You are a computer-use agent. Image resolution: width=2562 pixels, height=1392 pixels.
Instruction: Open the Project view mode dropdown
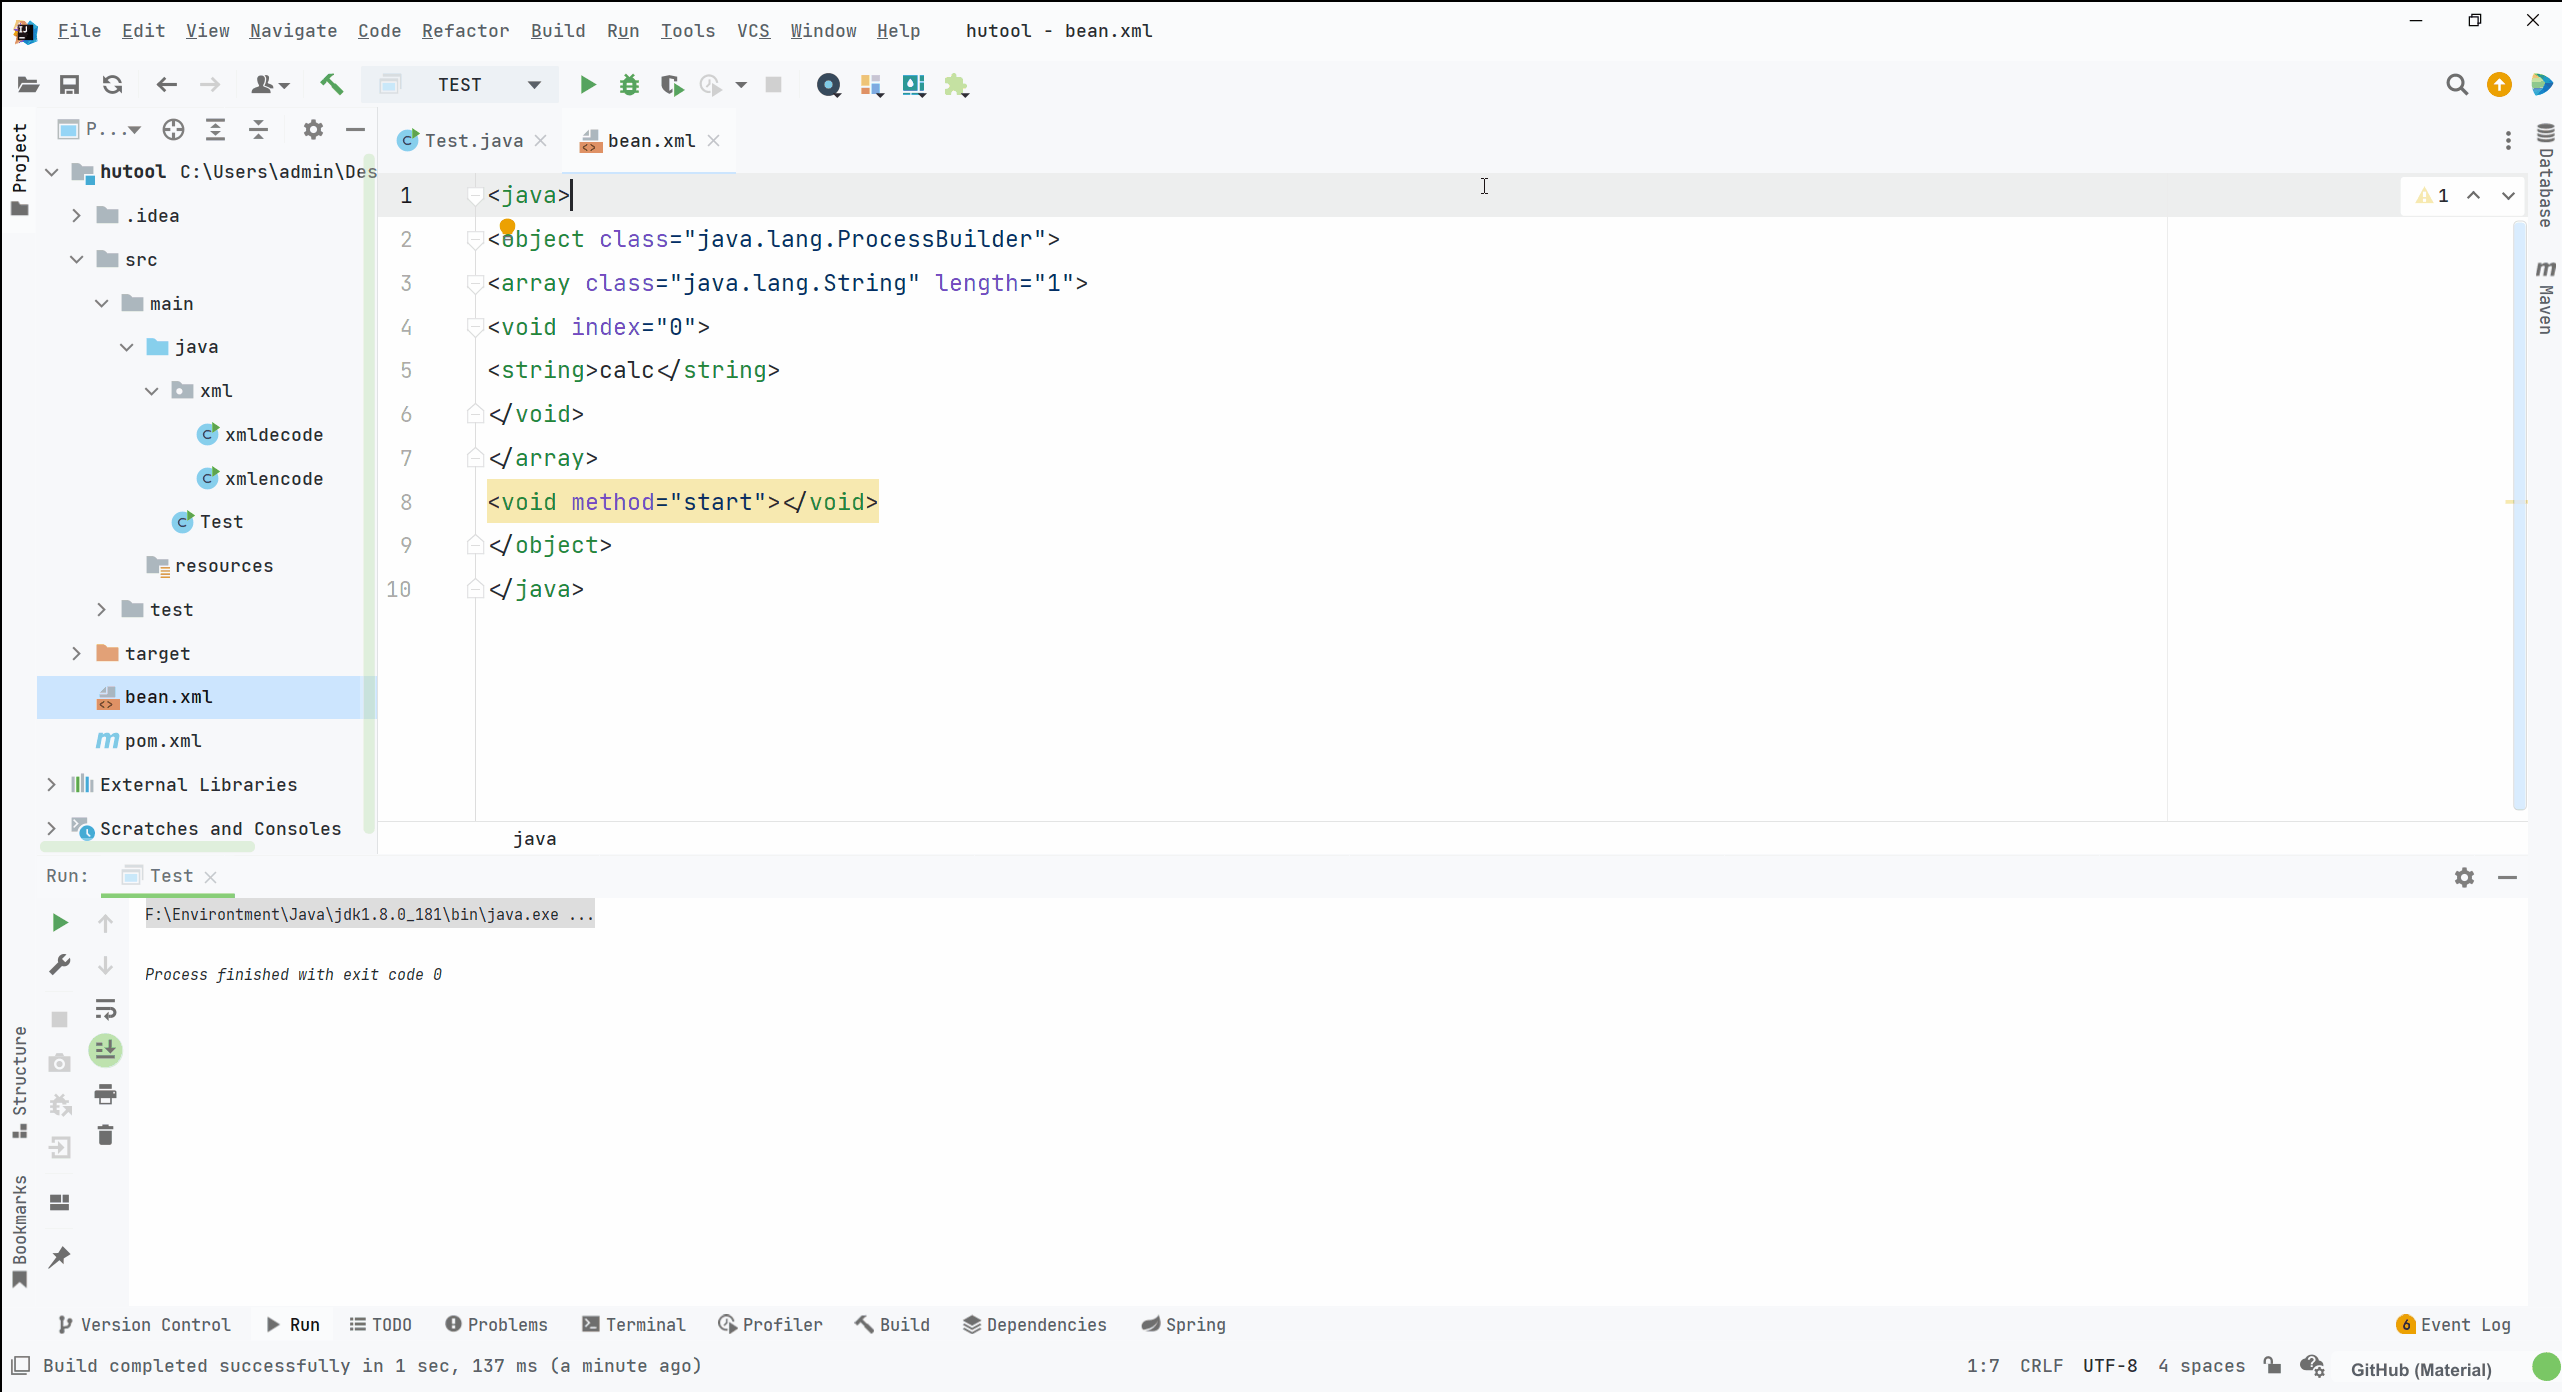pyautogui.click(x=100, y=129)
